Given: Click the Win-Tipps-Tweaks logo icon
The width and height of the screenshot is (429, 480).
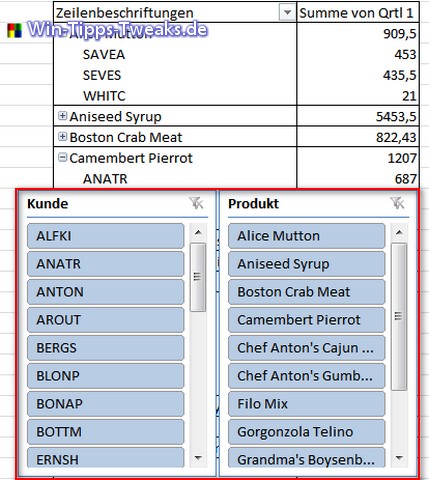Looking at the screenshot, I should [x=14, y=30].
